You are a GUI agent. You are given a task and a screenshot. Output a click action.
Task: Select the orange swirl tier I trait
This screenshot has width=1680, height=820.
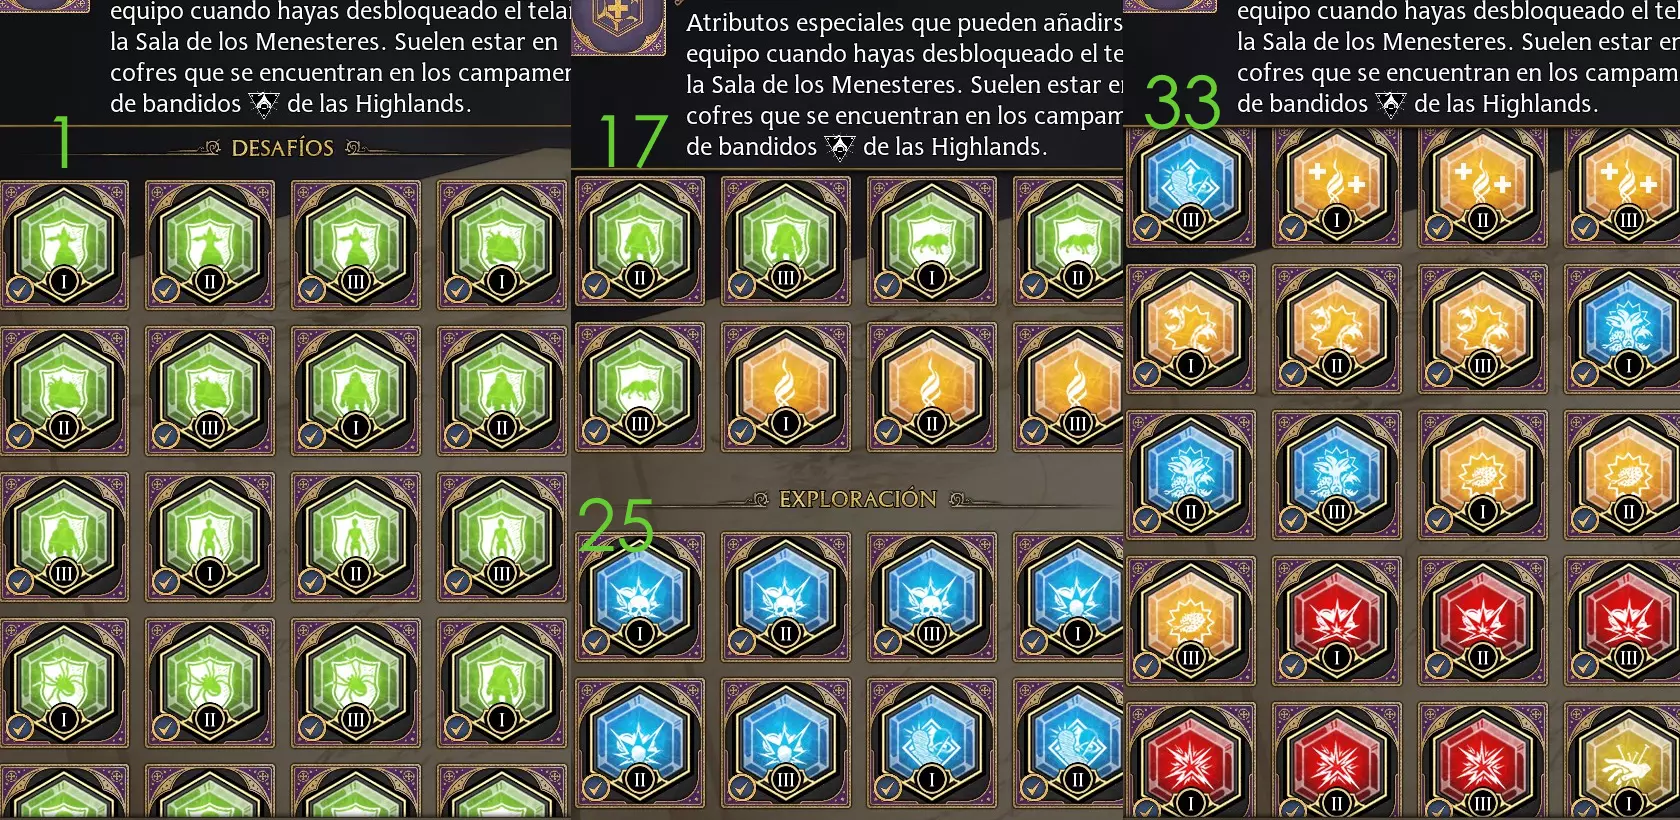click(1190, 329)
